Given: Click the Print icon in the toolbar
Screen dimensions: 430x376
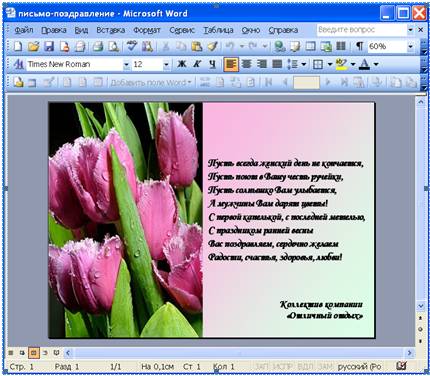Looking at the screenshot, I should tap(98, 46).
